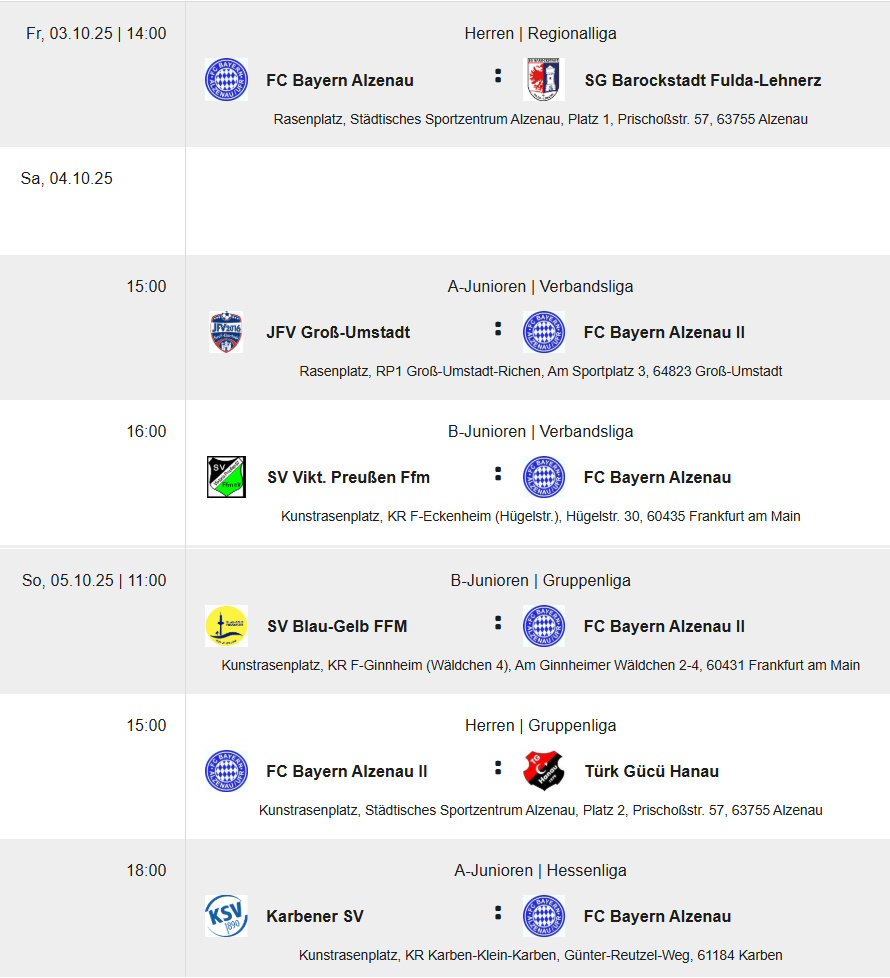This screenshot has width=890, height=978.
Task: Click FC Bayern Alzenau II crest beside Türk Gücü
Action: click(x=226, y=771)
